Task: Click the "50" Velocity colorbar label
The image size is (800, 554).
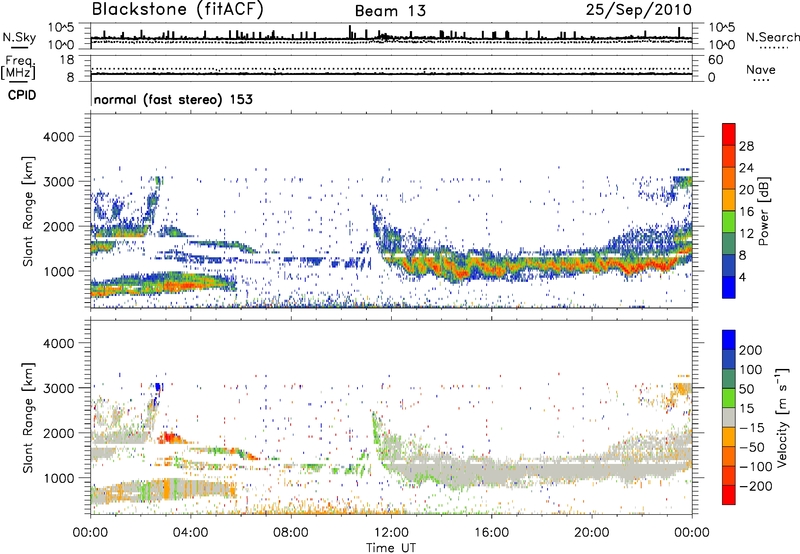Action: pos(746,389)
